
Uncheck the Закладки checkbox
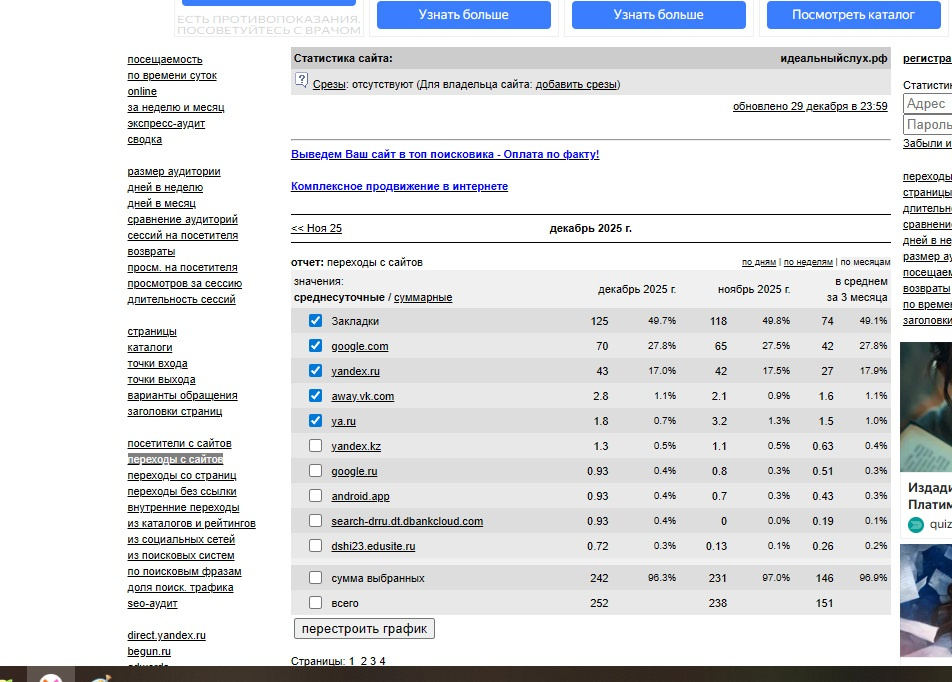[x=315, y=321]
